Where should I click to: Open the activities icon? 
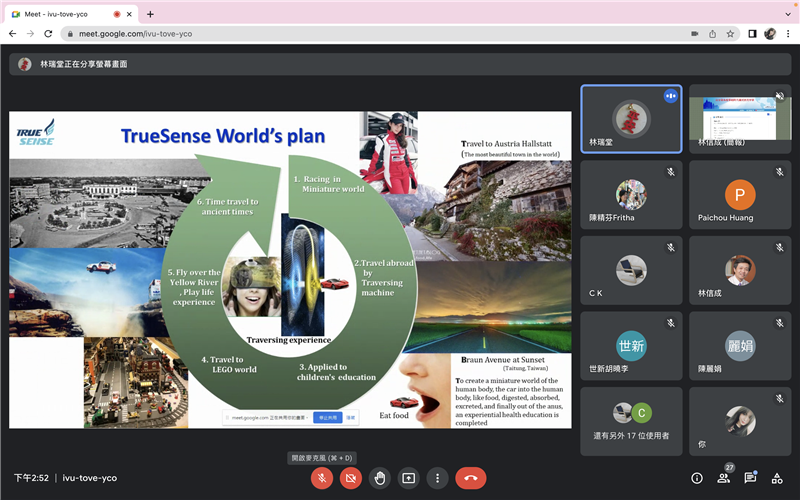[777, 478]
